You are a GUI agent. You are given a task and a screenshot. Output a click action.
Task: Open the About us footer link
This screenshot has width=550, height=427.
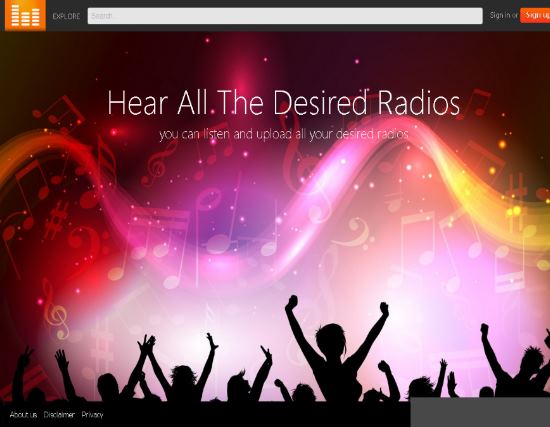[x=23, y=415]
